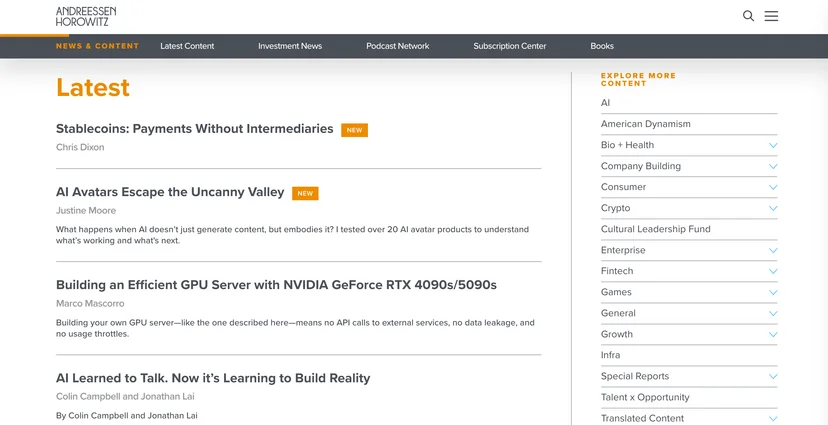Click the Latest page heading
This screenshot has width=828, height=425.
tap(93, 88)
